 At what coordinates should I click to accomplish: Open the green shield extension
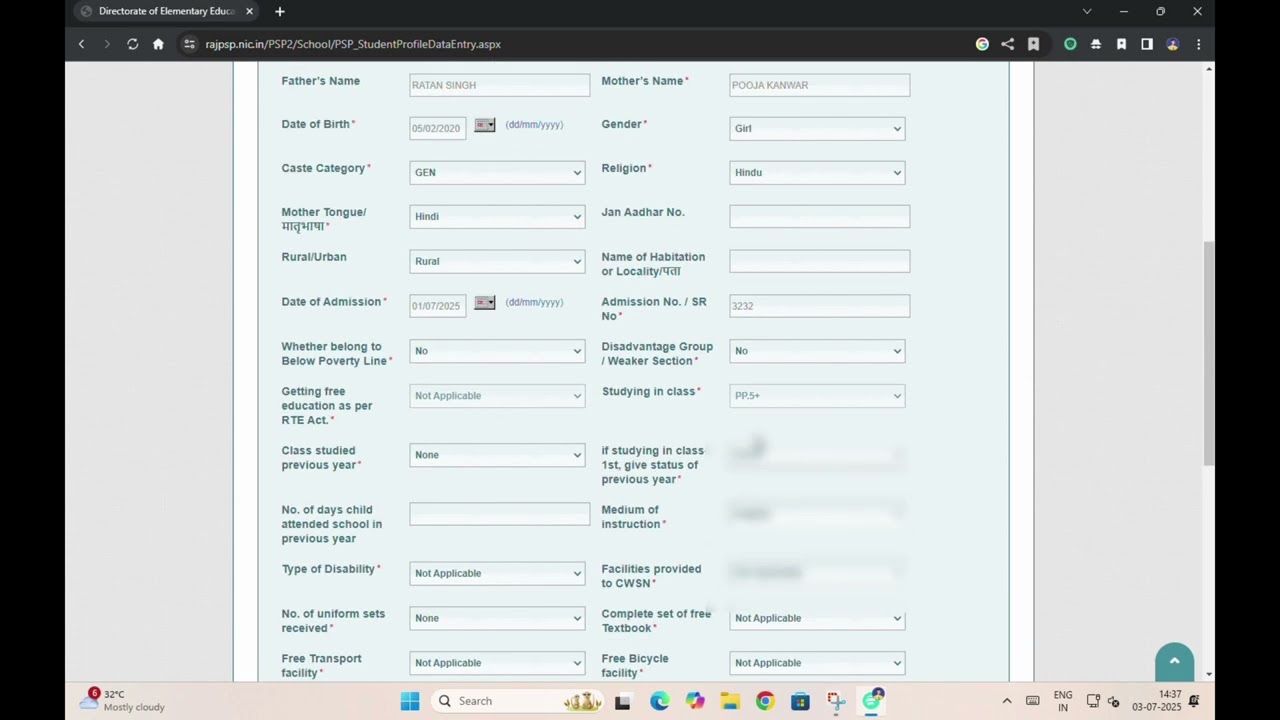1070,44
